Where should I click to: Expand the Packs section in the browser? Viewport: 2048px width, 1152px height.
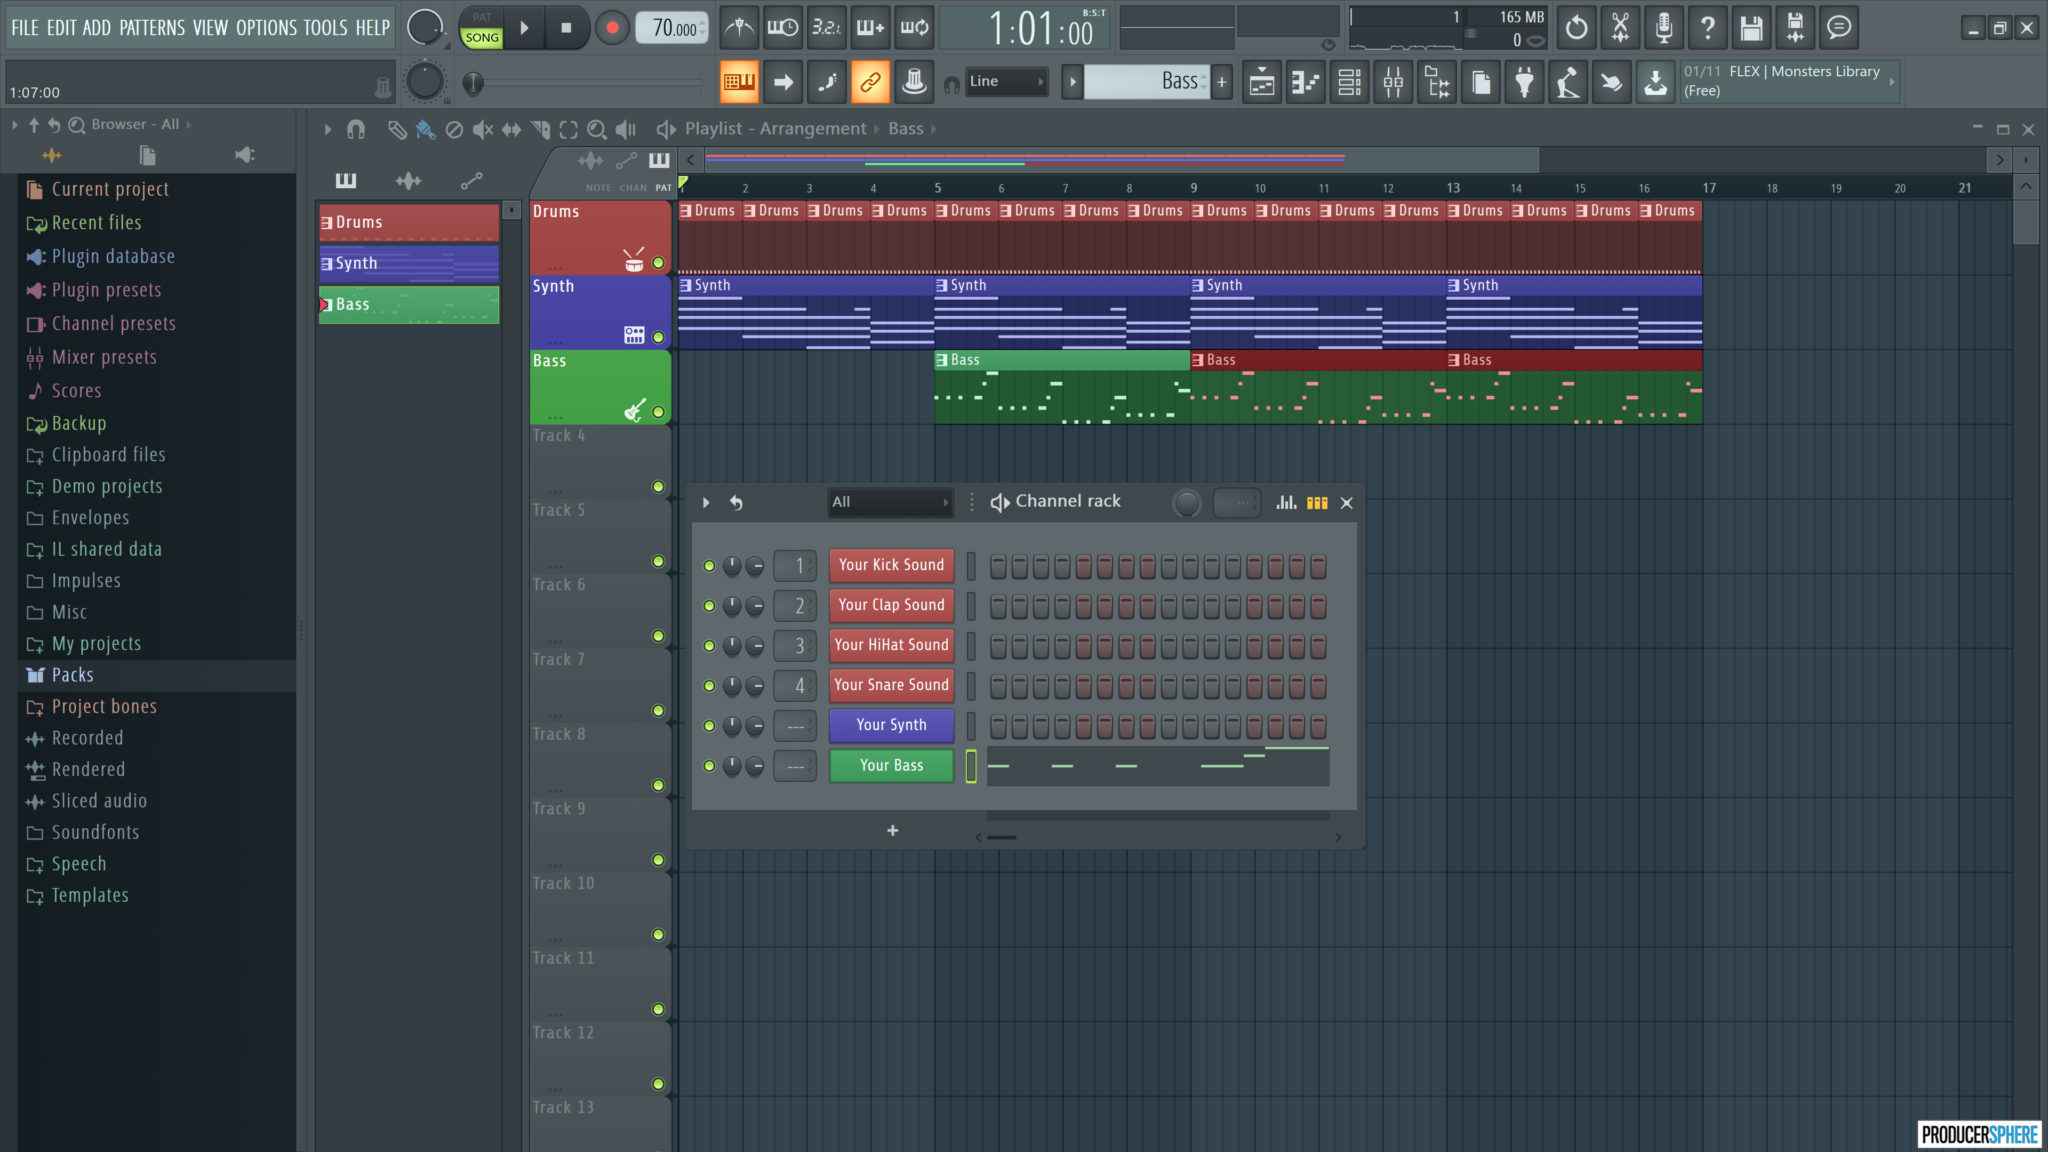pyautogui.click(x=72, y=675)
